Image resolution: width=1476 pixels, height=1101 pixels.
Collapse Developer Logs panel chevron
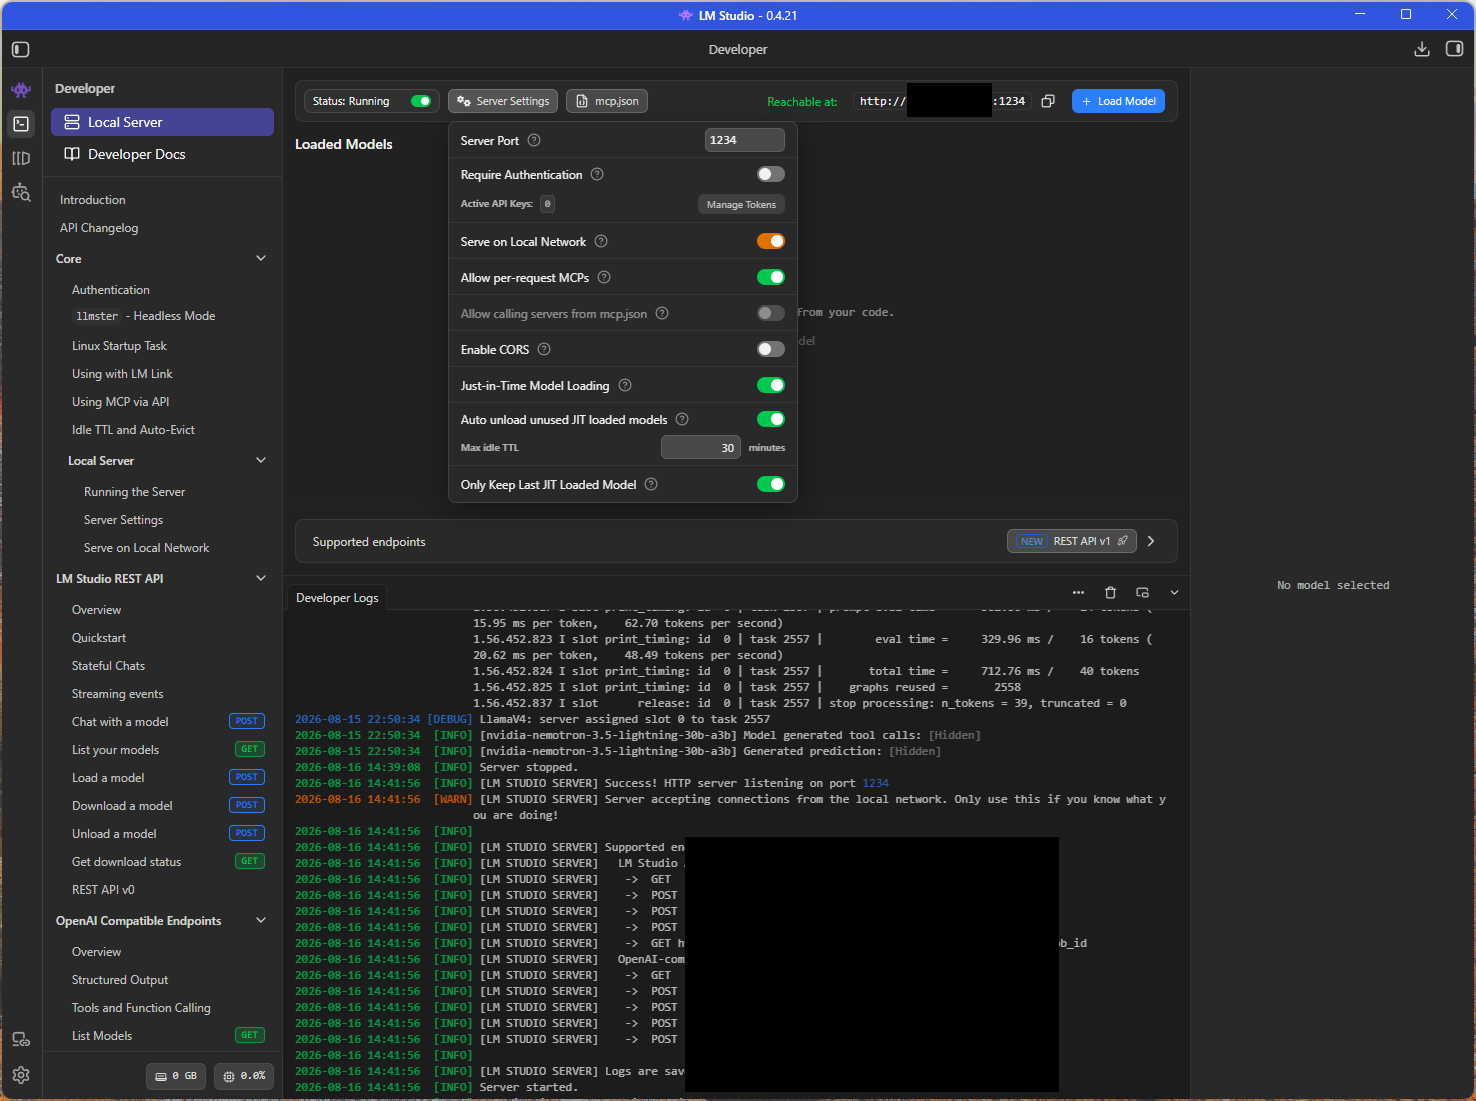pyautogui.click(x=1174, y=593)
